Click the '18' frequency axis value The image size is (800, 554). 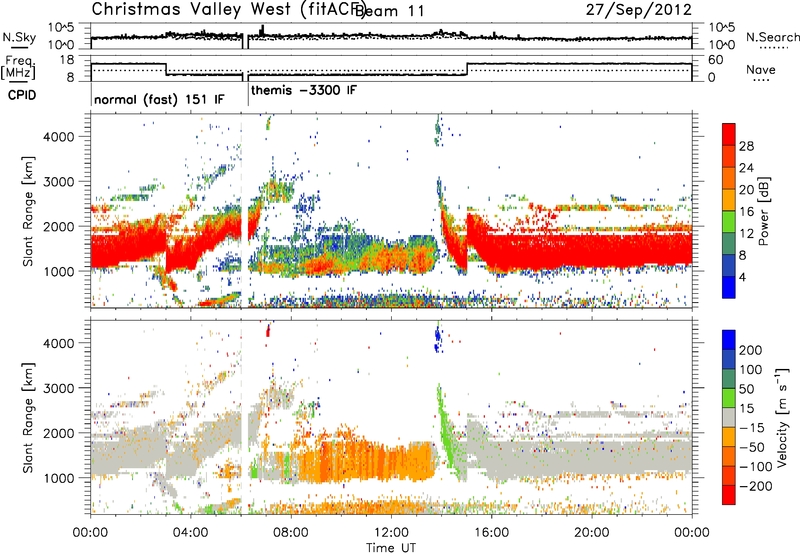click(67, 60)
